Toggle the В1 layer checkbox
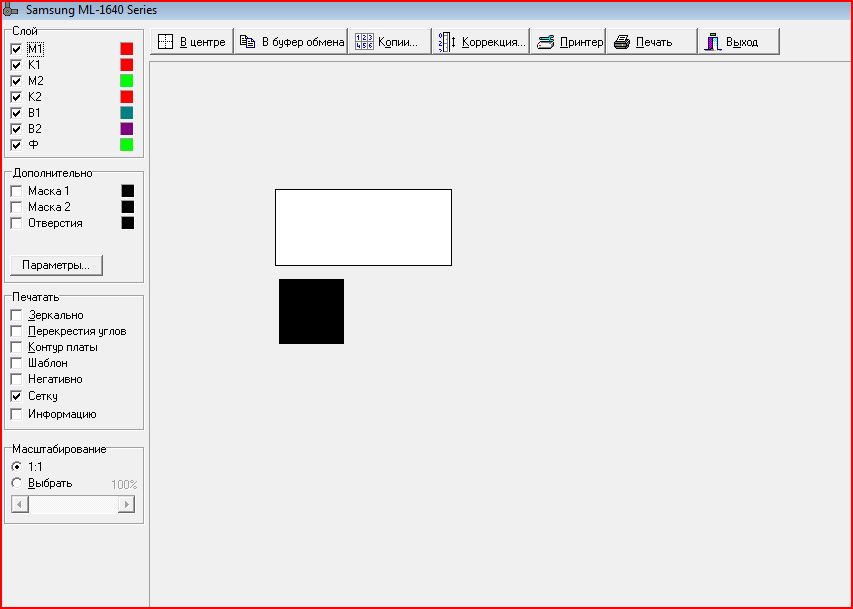The height and width of the screenshot is (609, 853). click(x=16, y=113)
